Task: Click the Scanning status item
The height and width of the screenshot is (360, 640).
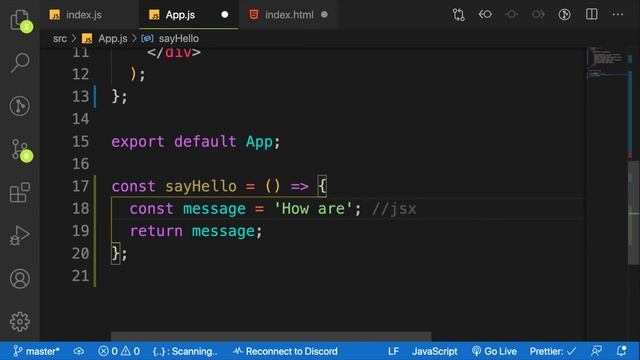Action: pos(185,351)
